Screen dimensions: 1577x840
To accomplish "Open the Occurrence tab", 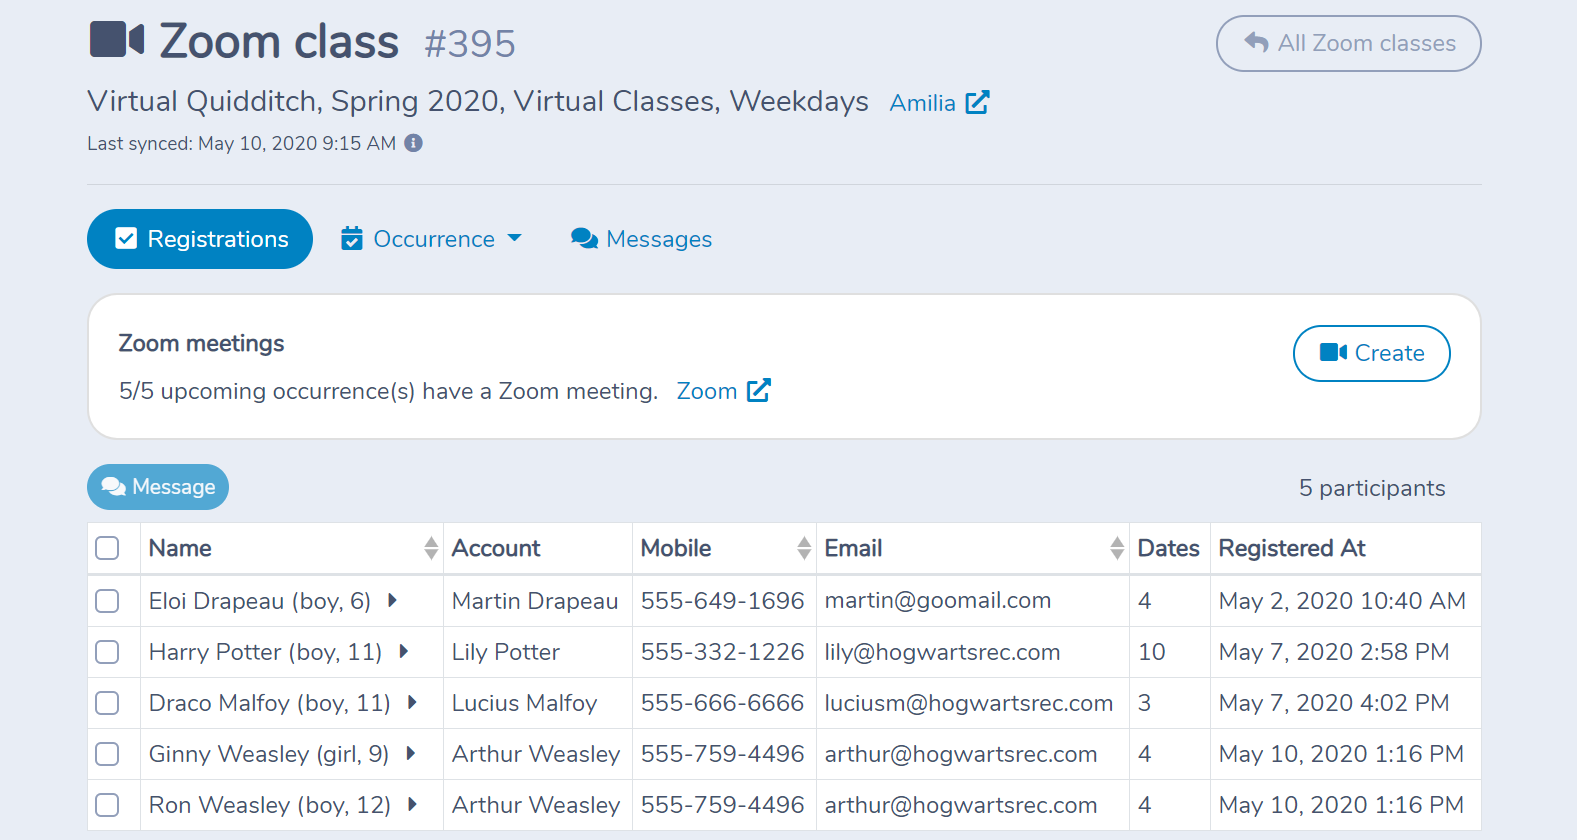I will (431, 239).
